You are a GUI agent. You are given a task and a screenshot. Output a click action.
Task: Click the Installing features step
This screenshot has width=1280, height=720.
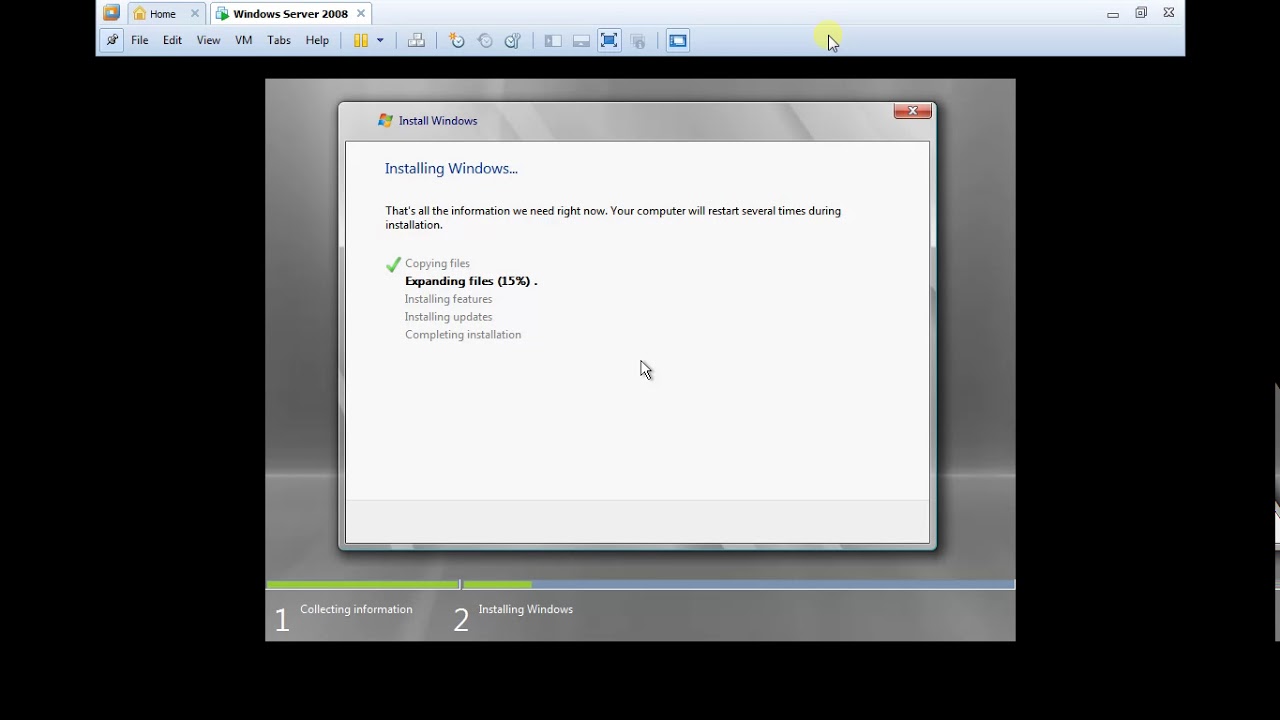pos(448,299)
